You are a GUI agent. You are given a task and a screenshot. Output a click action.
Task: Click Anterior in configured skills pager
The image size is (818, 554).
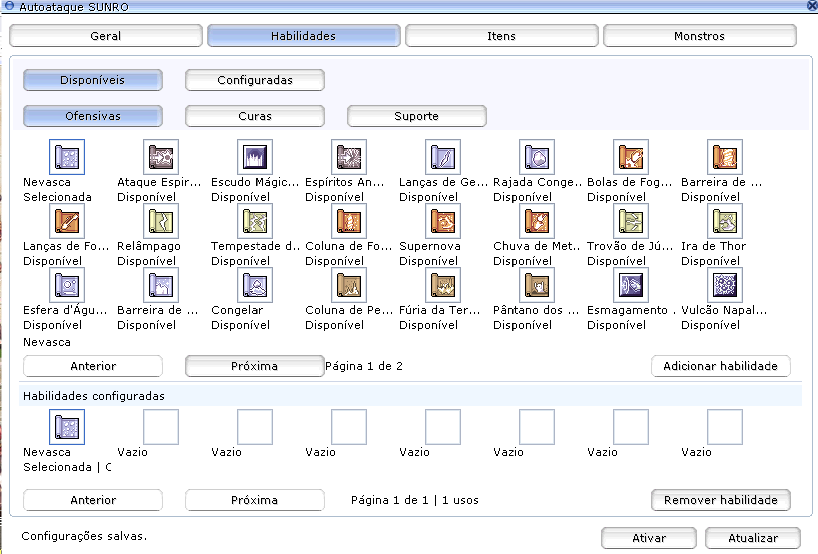tap(93, 500)
